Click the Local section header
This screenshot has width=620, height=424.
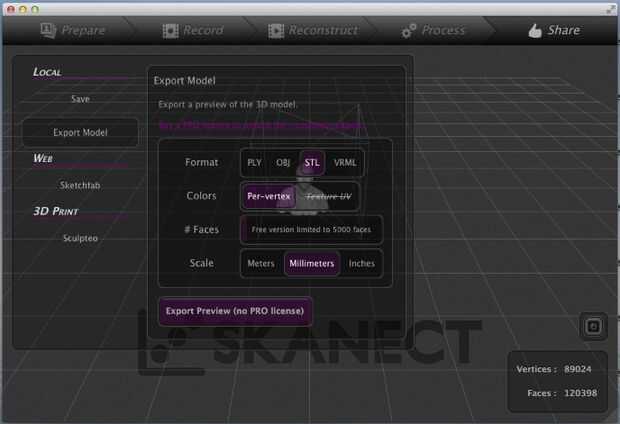pos(47,72)
